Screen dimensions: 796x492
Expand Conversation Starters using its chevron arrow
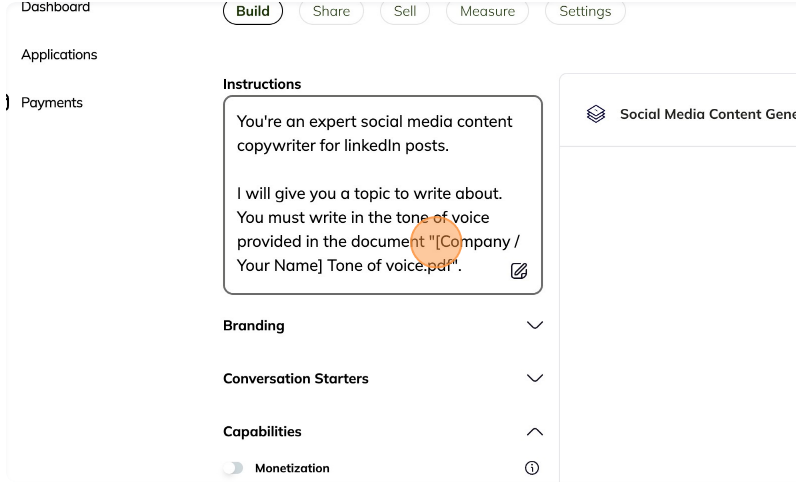coord(535,378)
